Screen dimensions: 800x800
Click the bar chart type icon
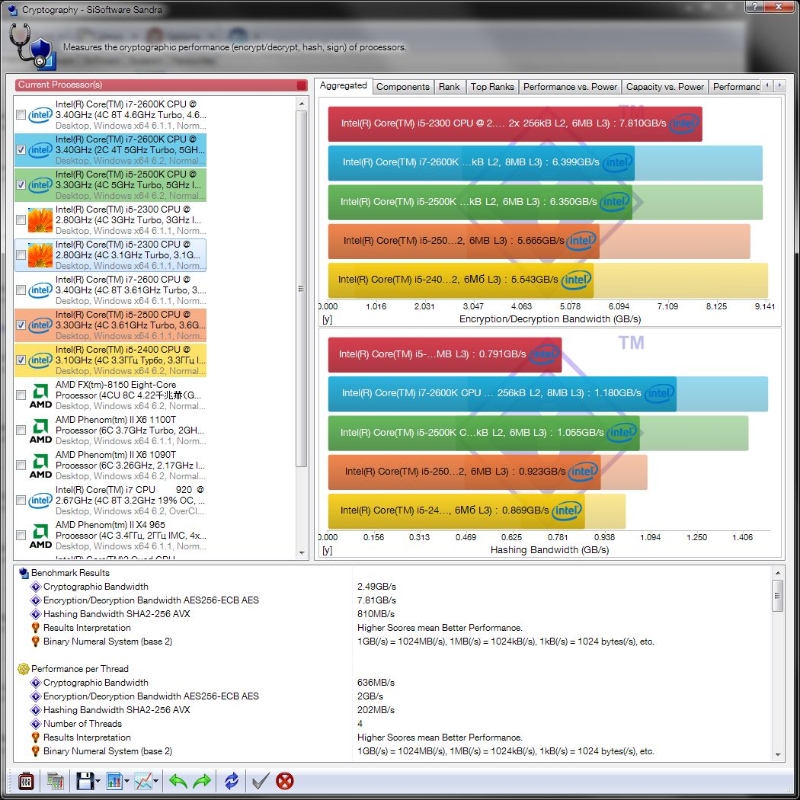click(x=114, y=781)
